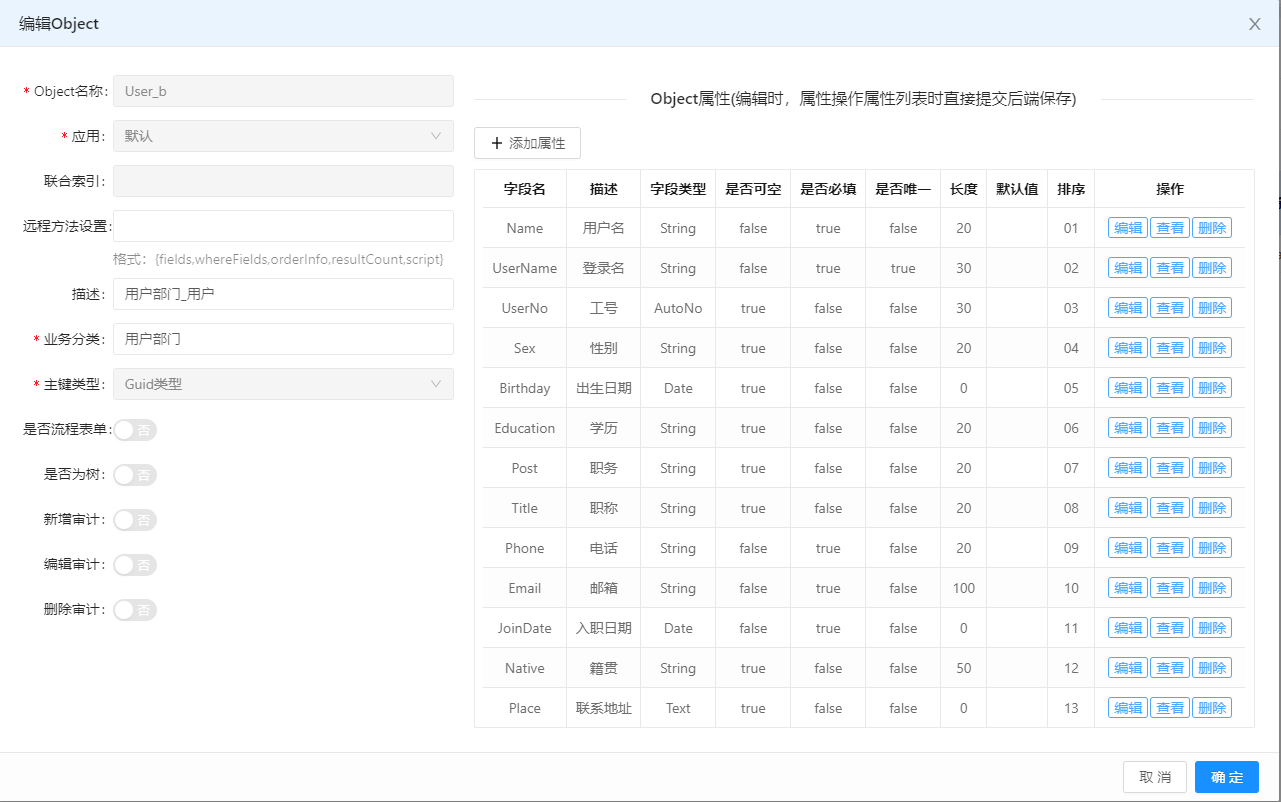Screen dimensions: 1281x802
Task: Toggle the 是否流程表单 switch
Action: tap(135, 430)
